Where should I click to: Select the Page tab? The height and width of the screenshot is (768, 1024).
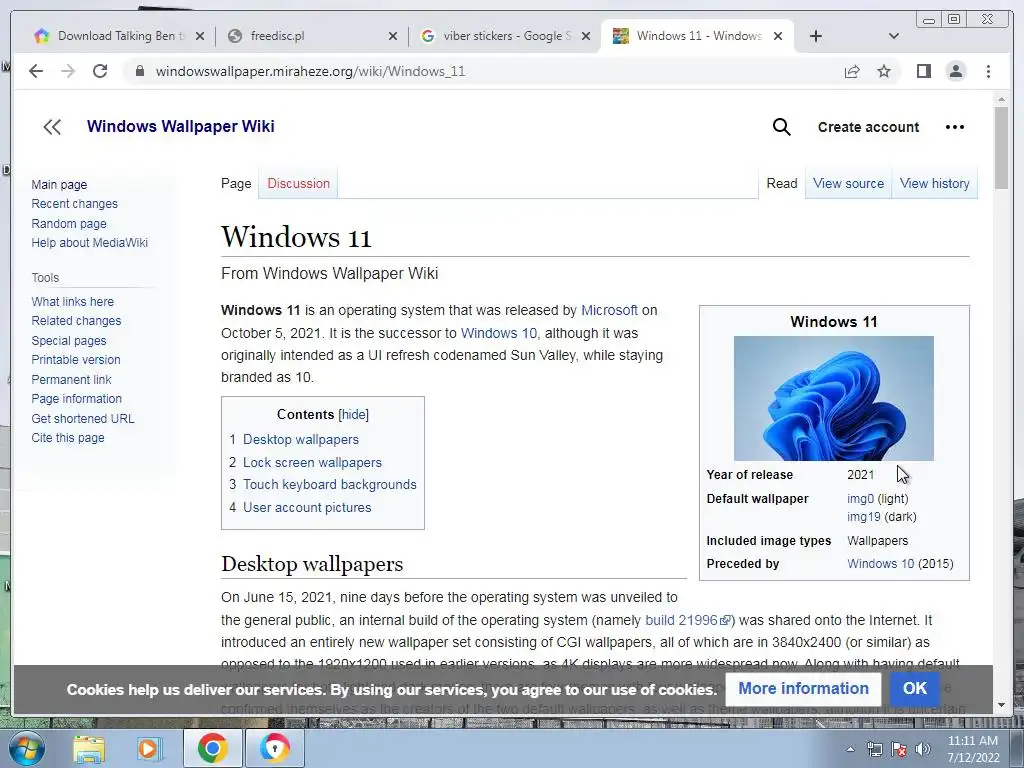(x=236, y=184)
